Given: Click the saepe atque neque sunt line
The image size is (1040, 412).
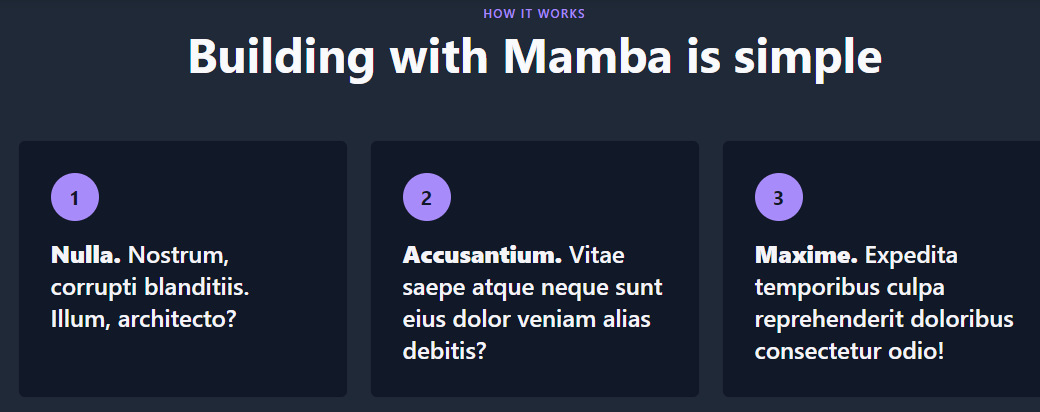Looking at the screenshot, I should coord(532,287).
